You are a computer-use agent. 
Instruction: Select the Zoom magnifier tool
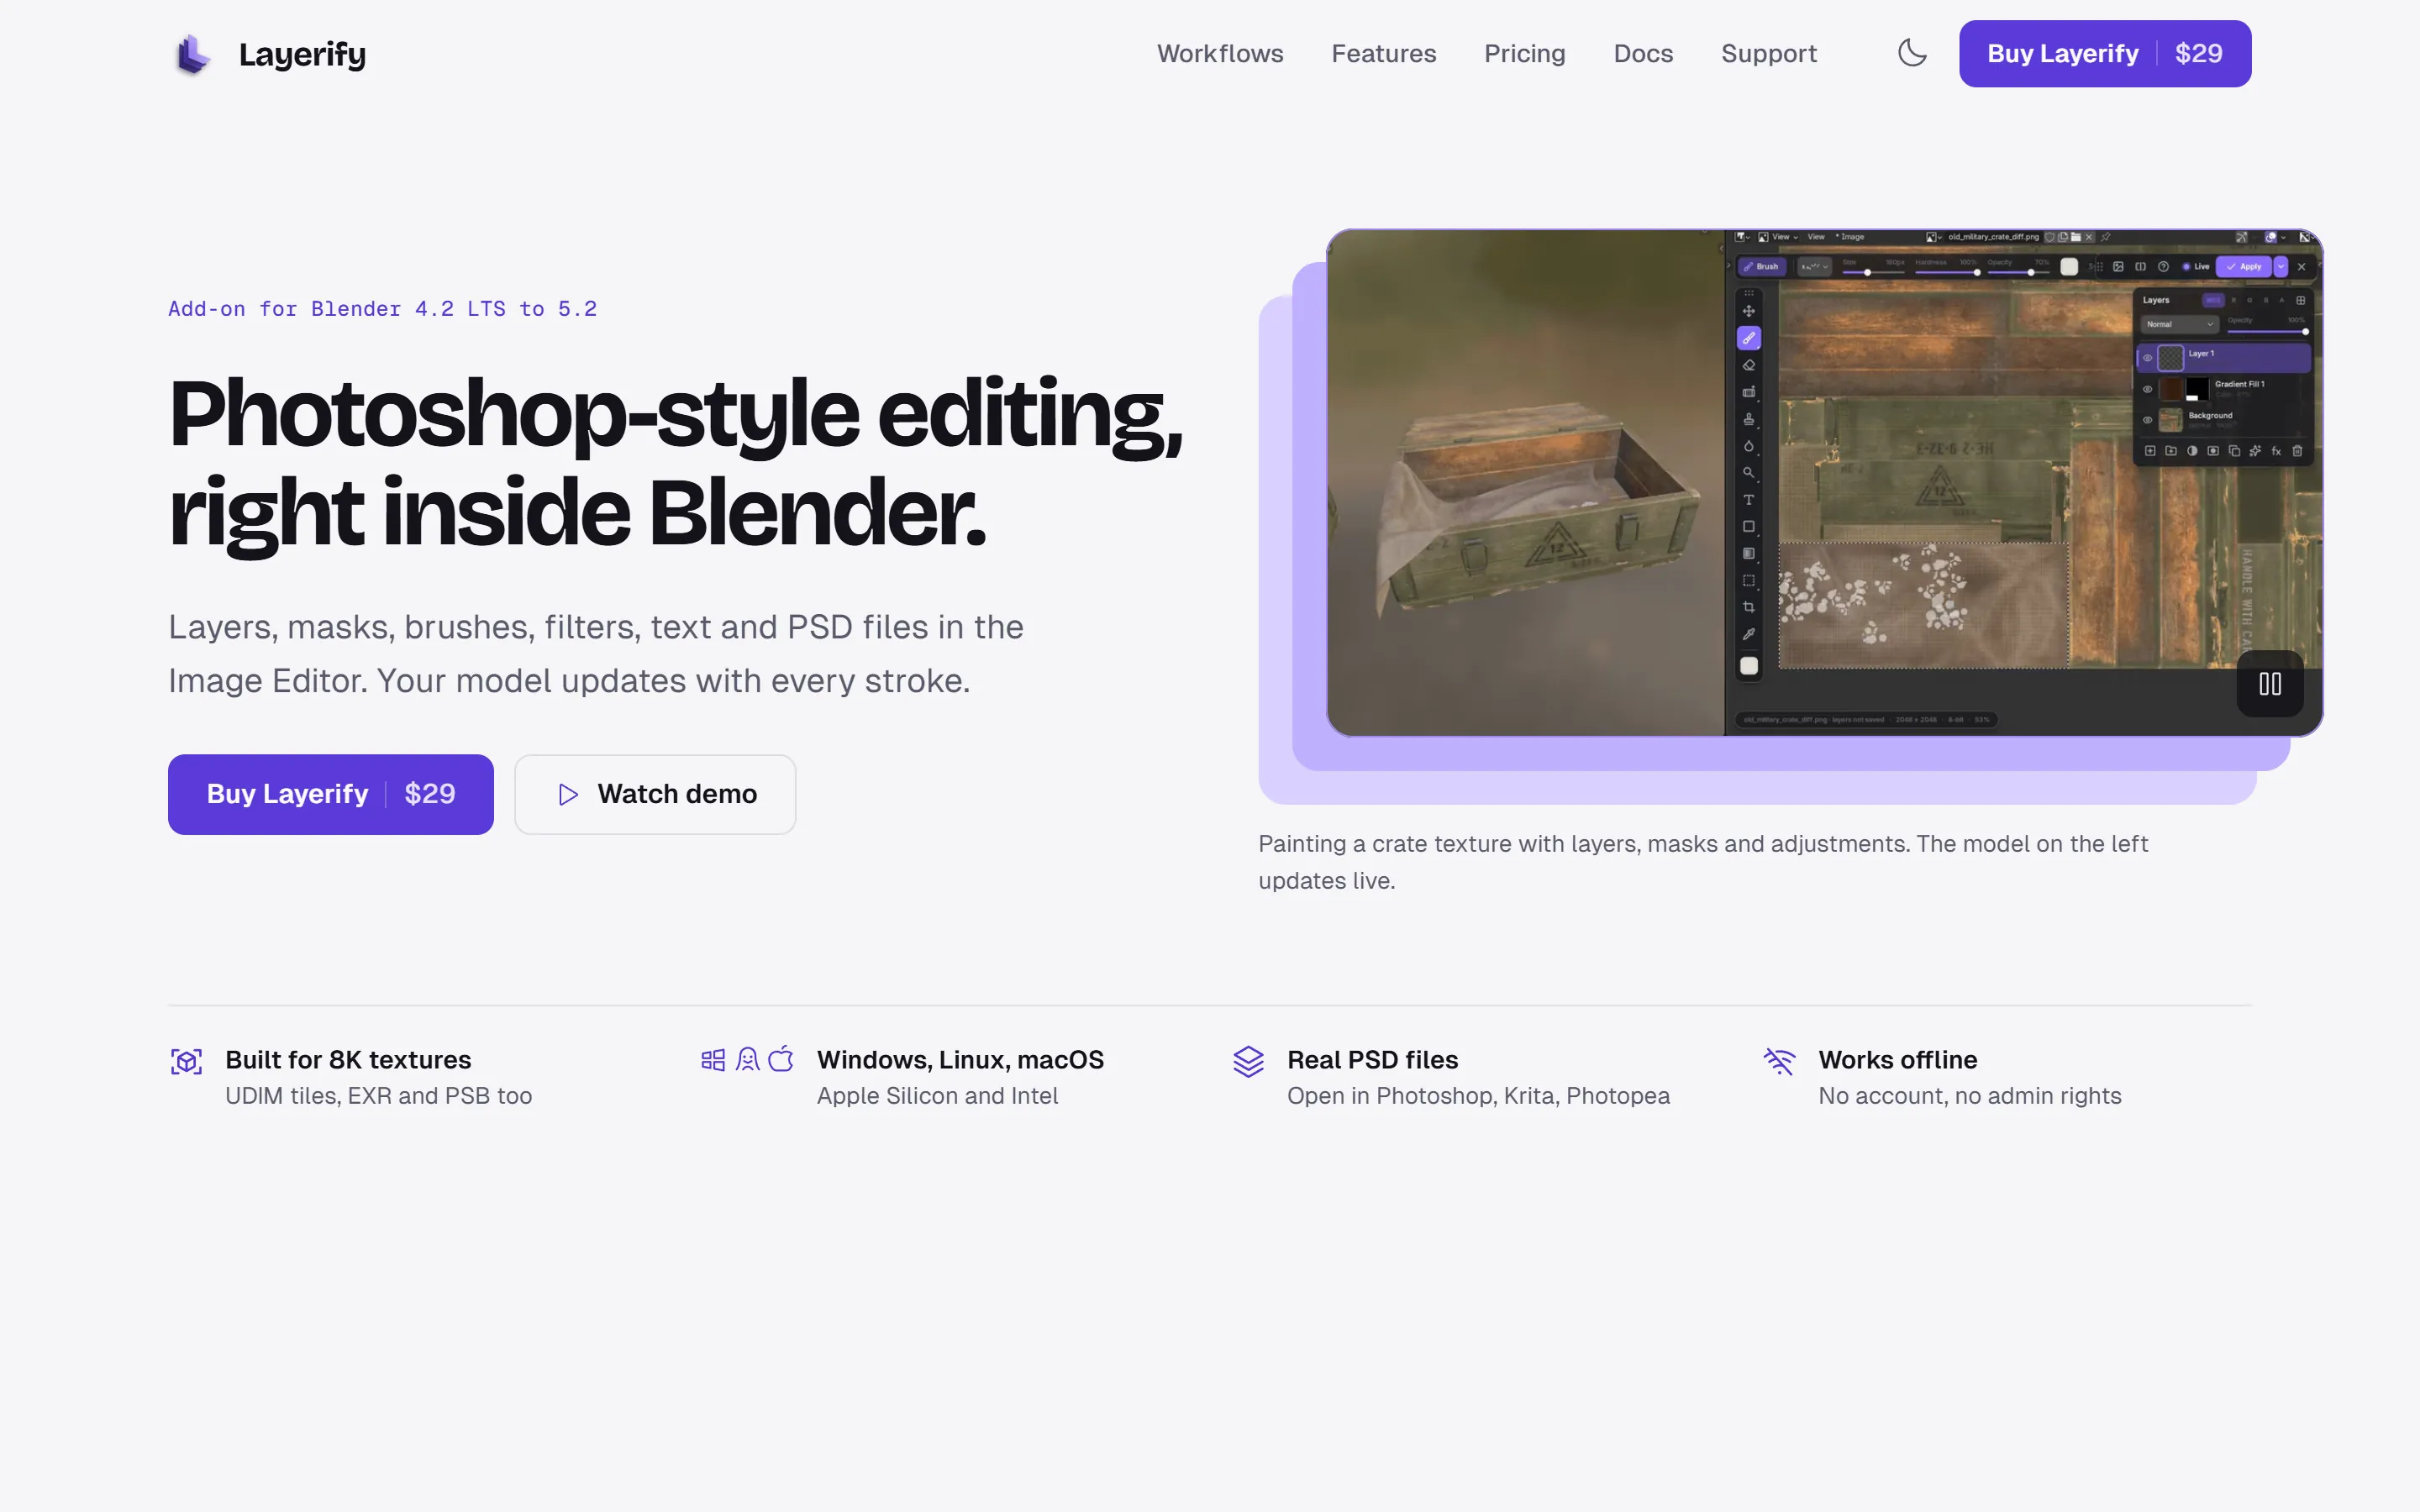tap(1748, 473)
